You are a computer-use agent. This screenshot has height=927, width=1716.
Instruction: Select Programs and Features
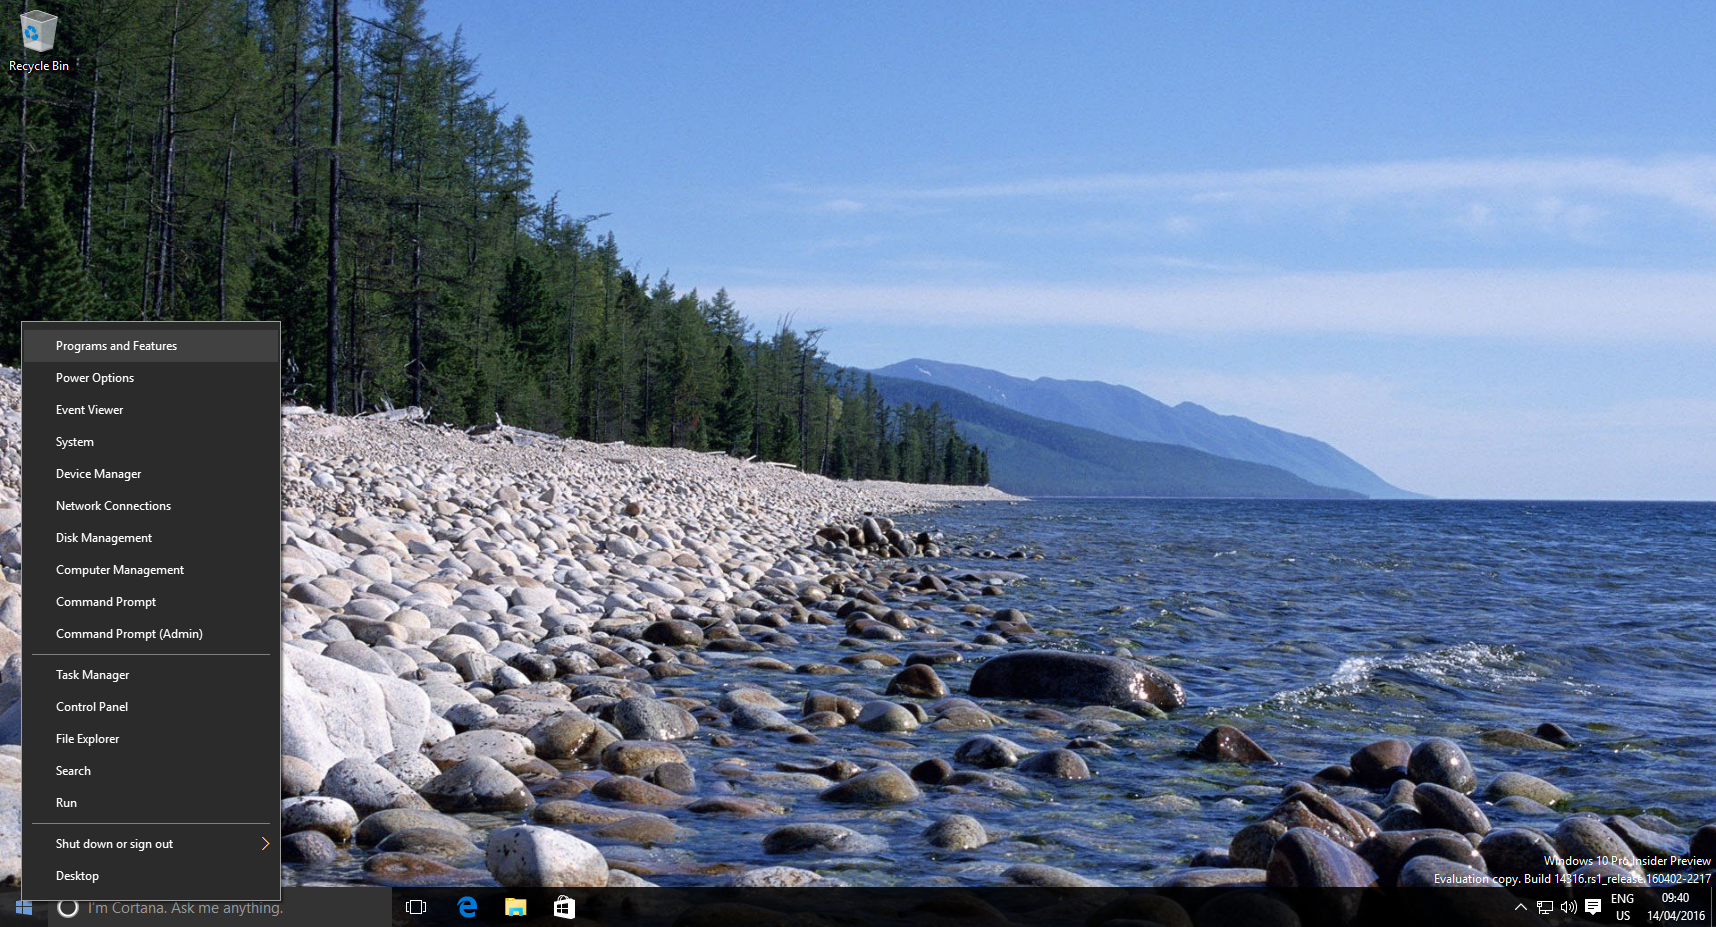click(x=151, y=346)
